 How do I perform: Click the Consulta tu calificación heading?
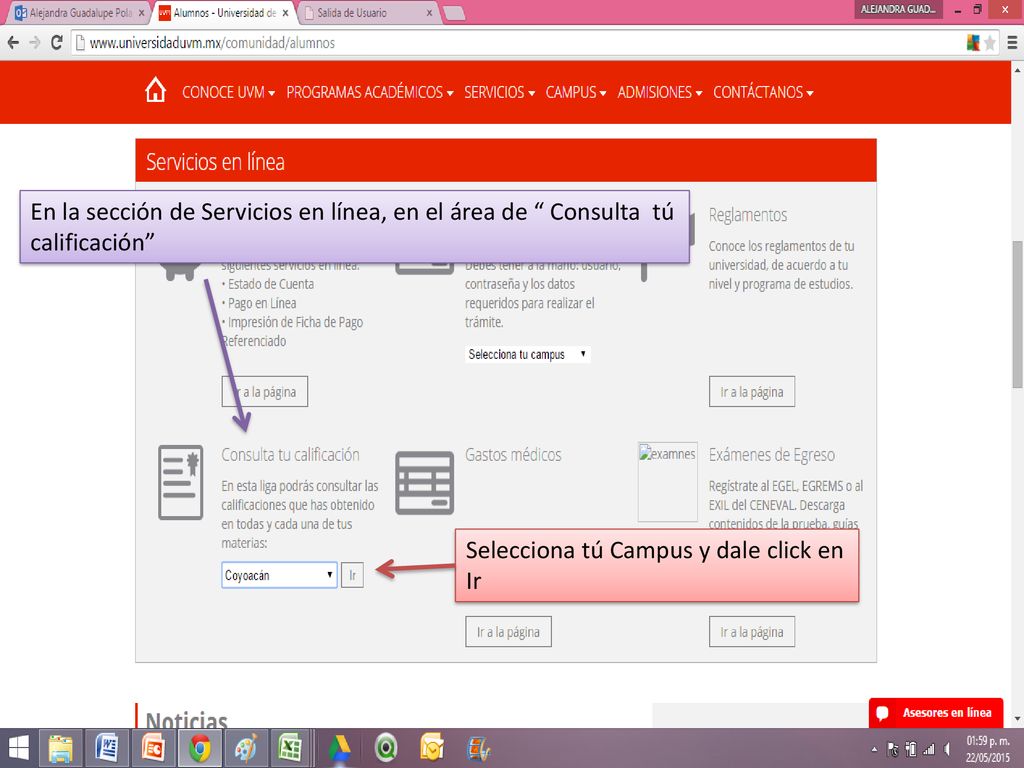coord(290,455)
